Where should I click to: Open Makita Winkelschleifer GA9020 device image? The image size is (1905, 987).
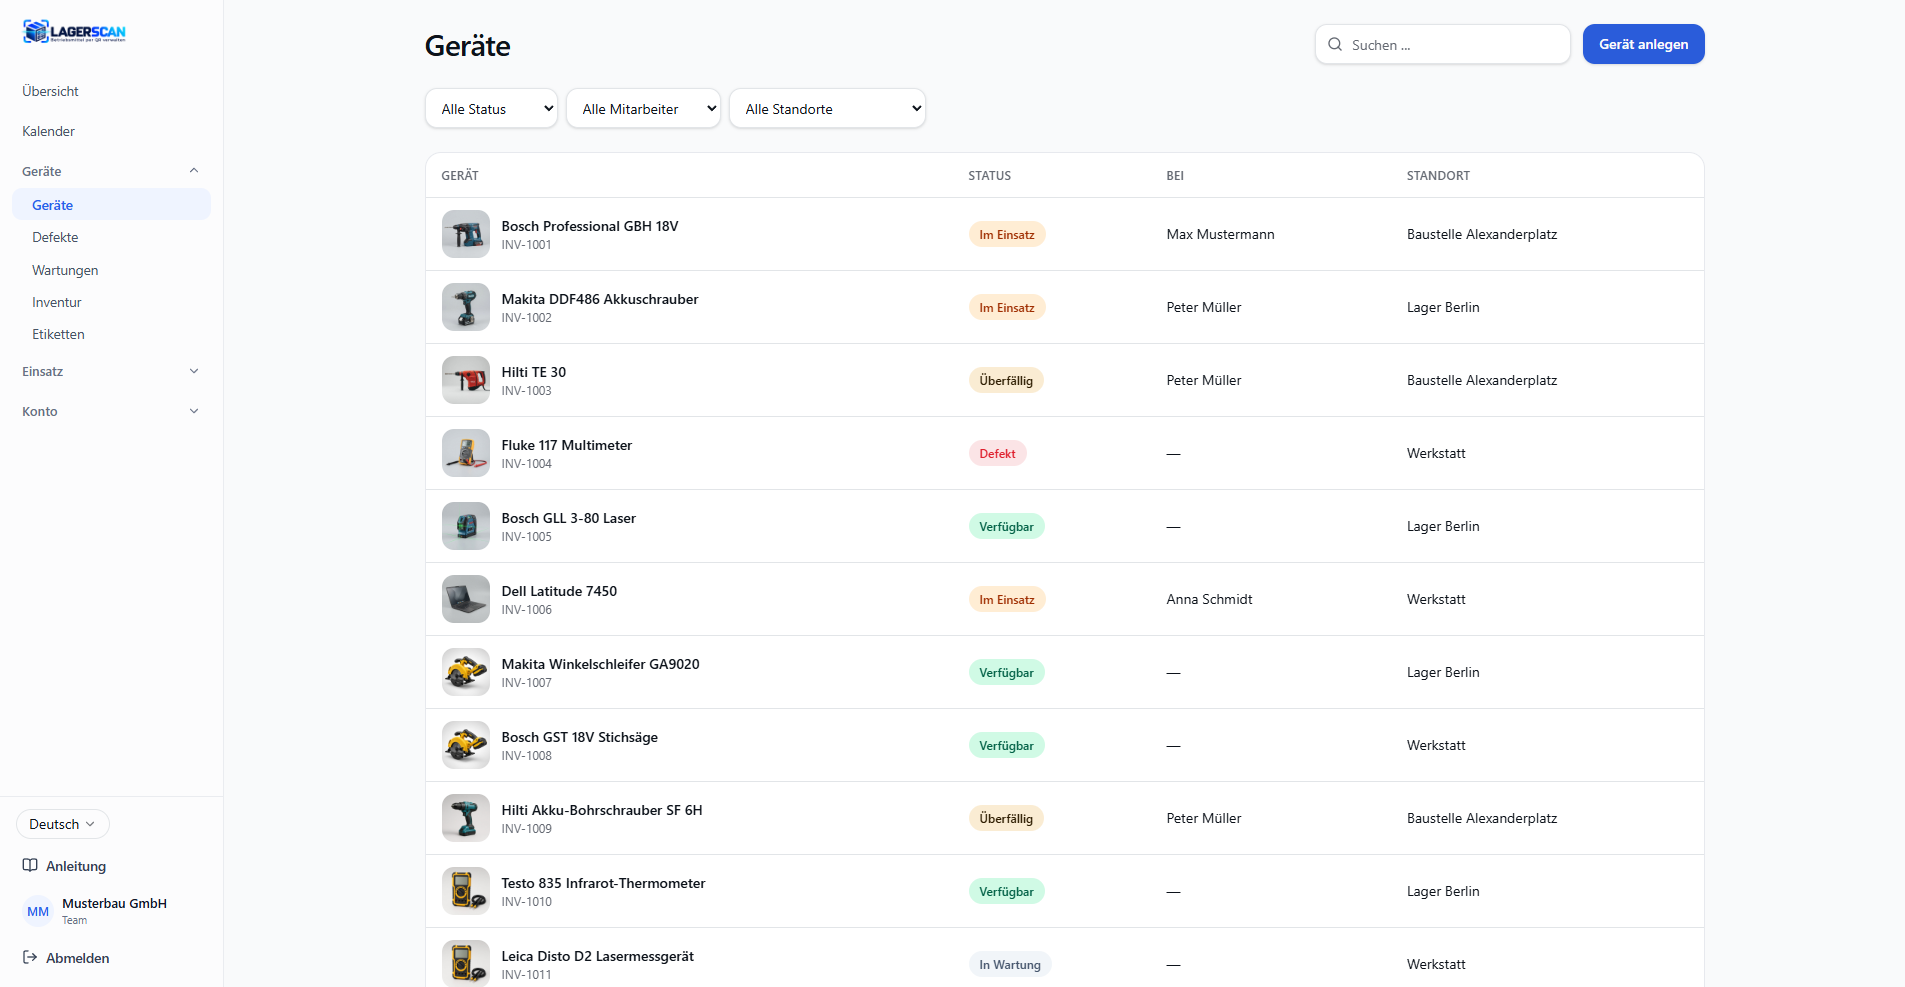466,672
